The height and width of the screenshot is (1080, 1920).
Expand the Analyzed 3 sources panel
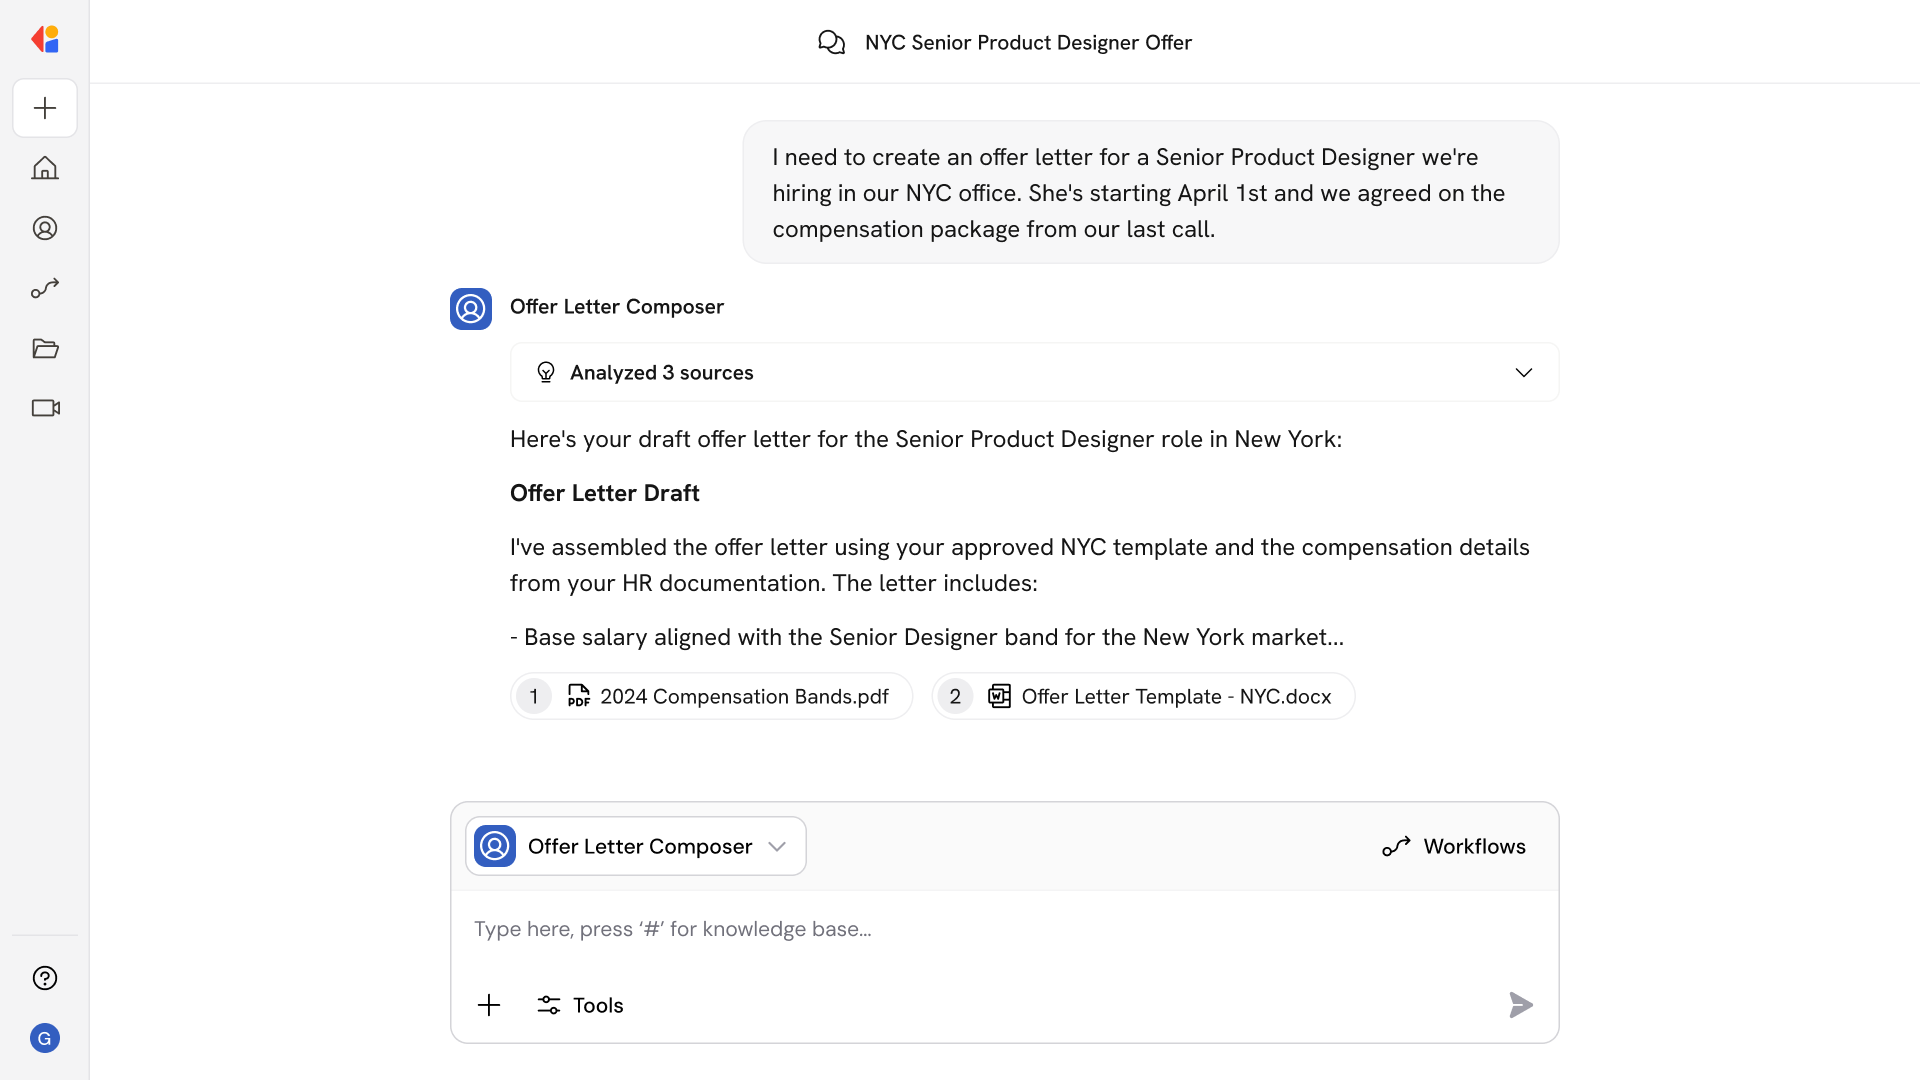pos(1033,371)
